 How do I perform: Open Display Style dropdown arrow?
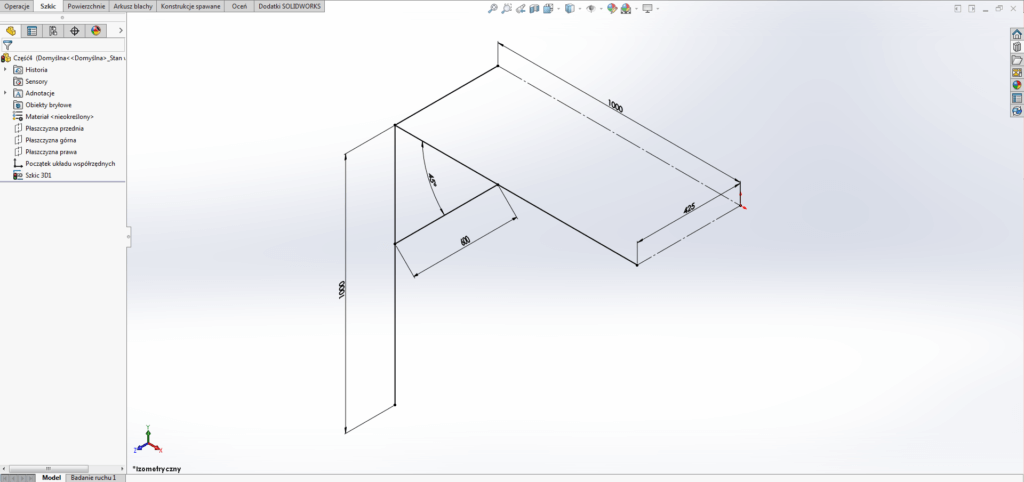point(579,9)
